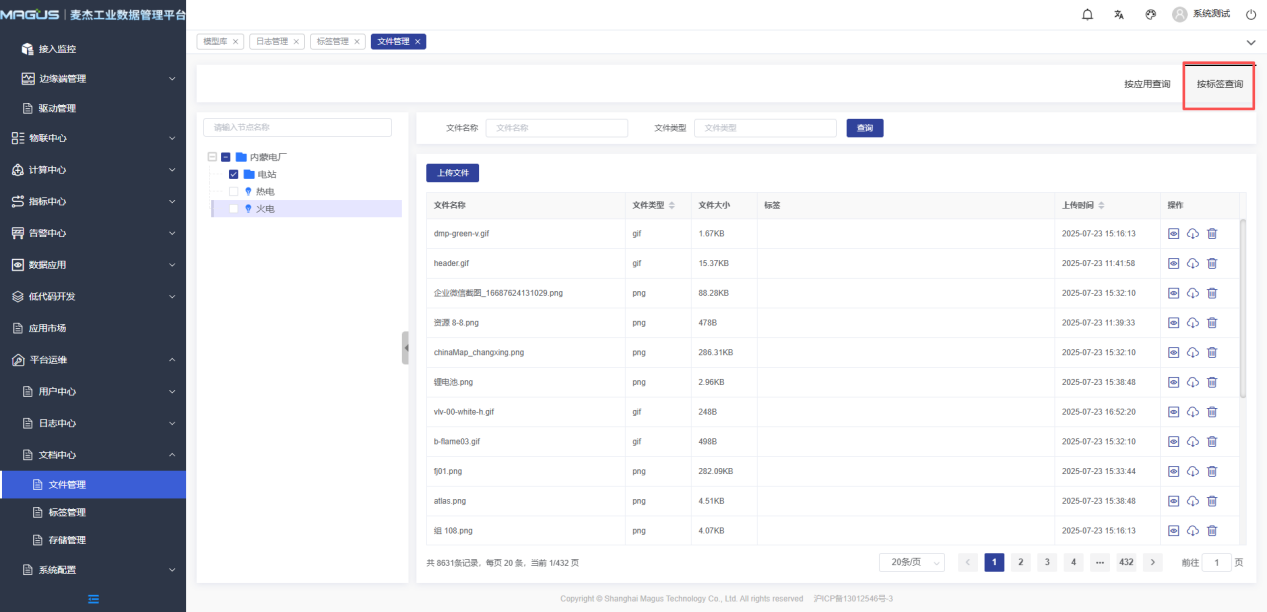Click the 查询 search button
The height and width of the screenshot is (612, 1267).
[865, 128]
